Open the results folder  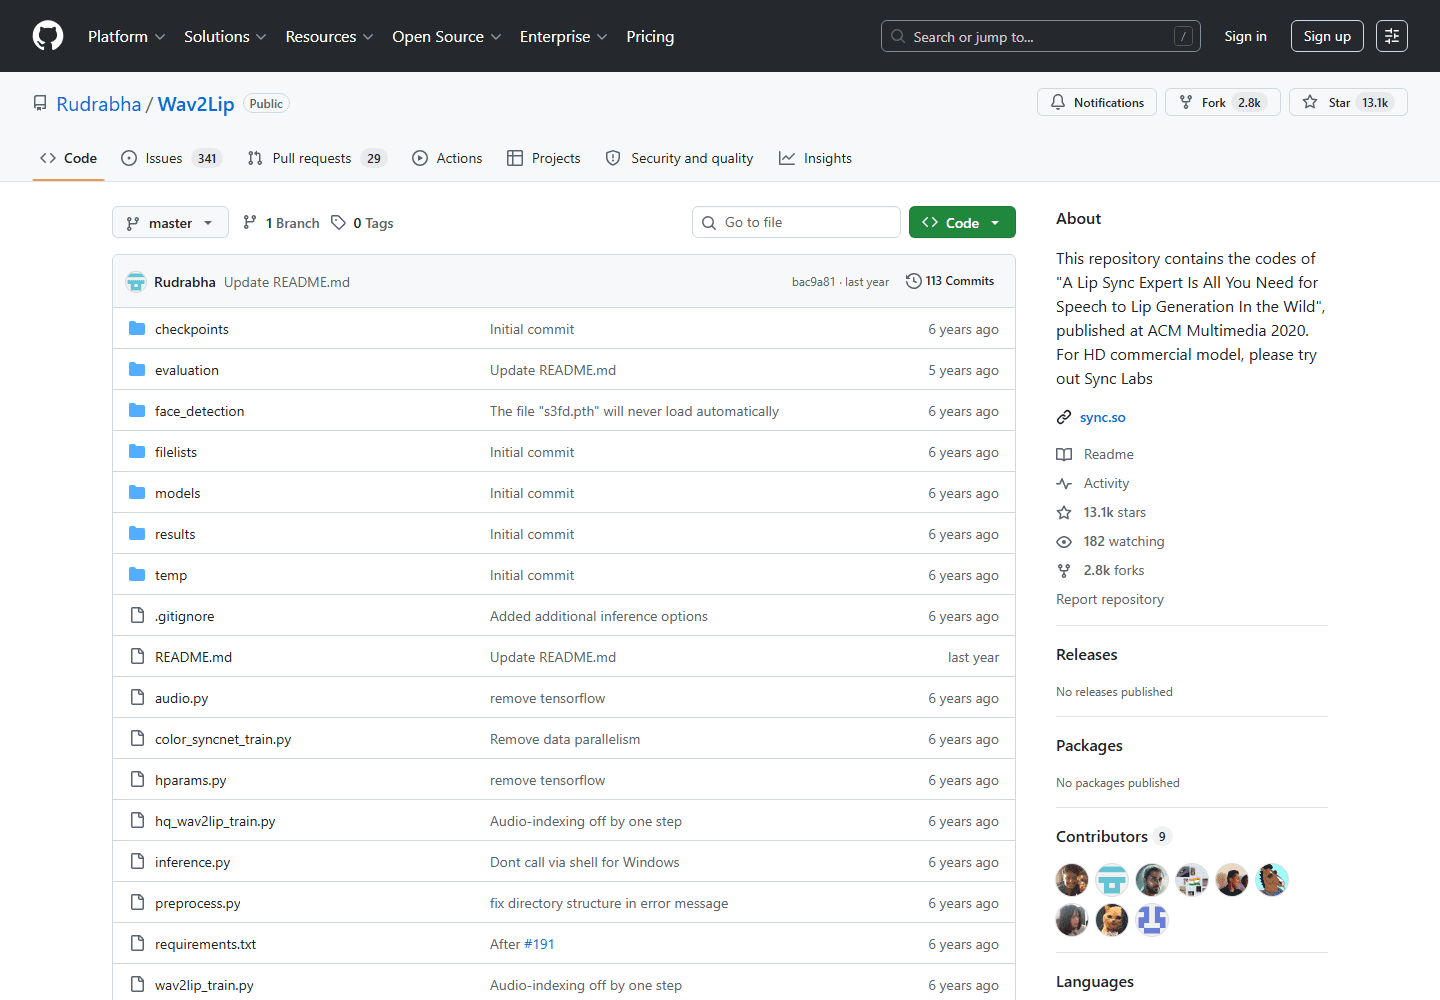point(175,534)
